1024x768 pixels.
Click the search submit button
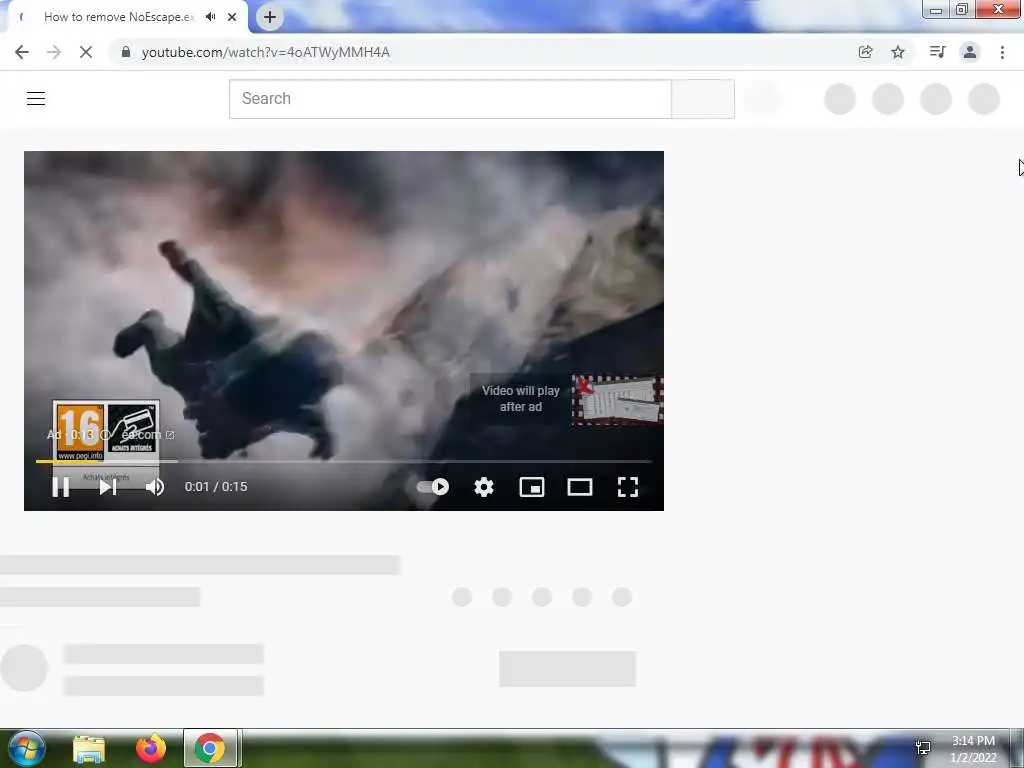703,99
